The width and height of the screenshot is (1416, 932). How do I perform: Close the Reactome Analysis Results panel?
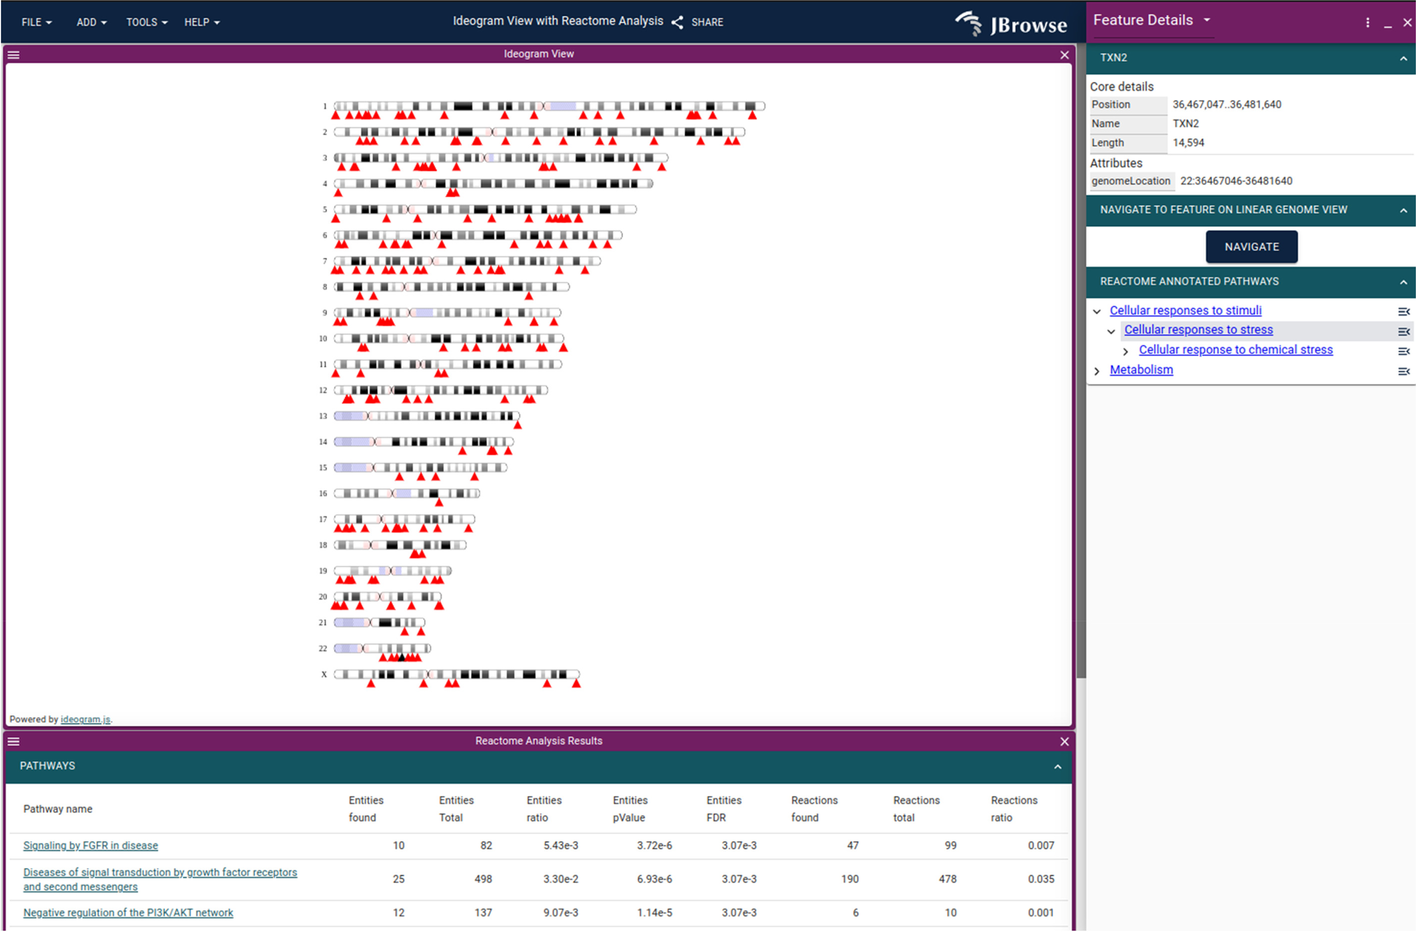tap(1064, 742)
